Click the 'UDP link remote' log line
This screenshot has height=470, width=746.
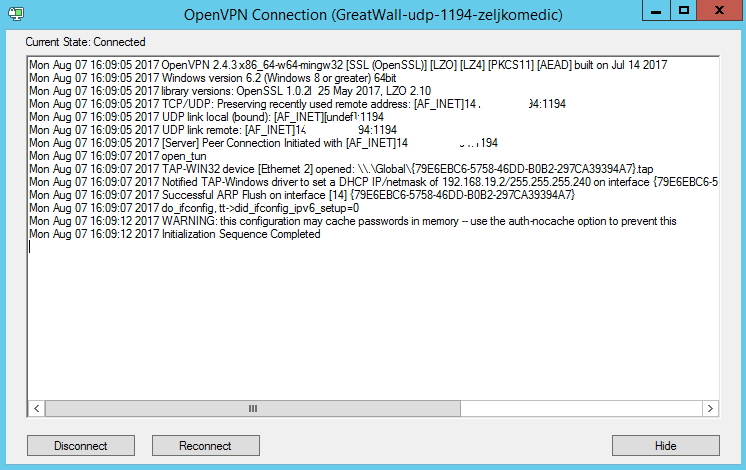(x=213, y=130)
